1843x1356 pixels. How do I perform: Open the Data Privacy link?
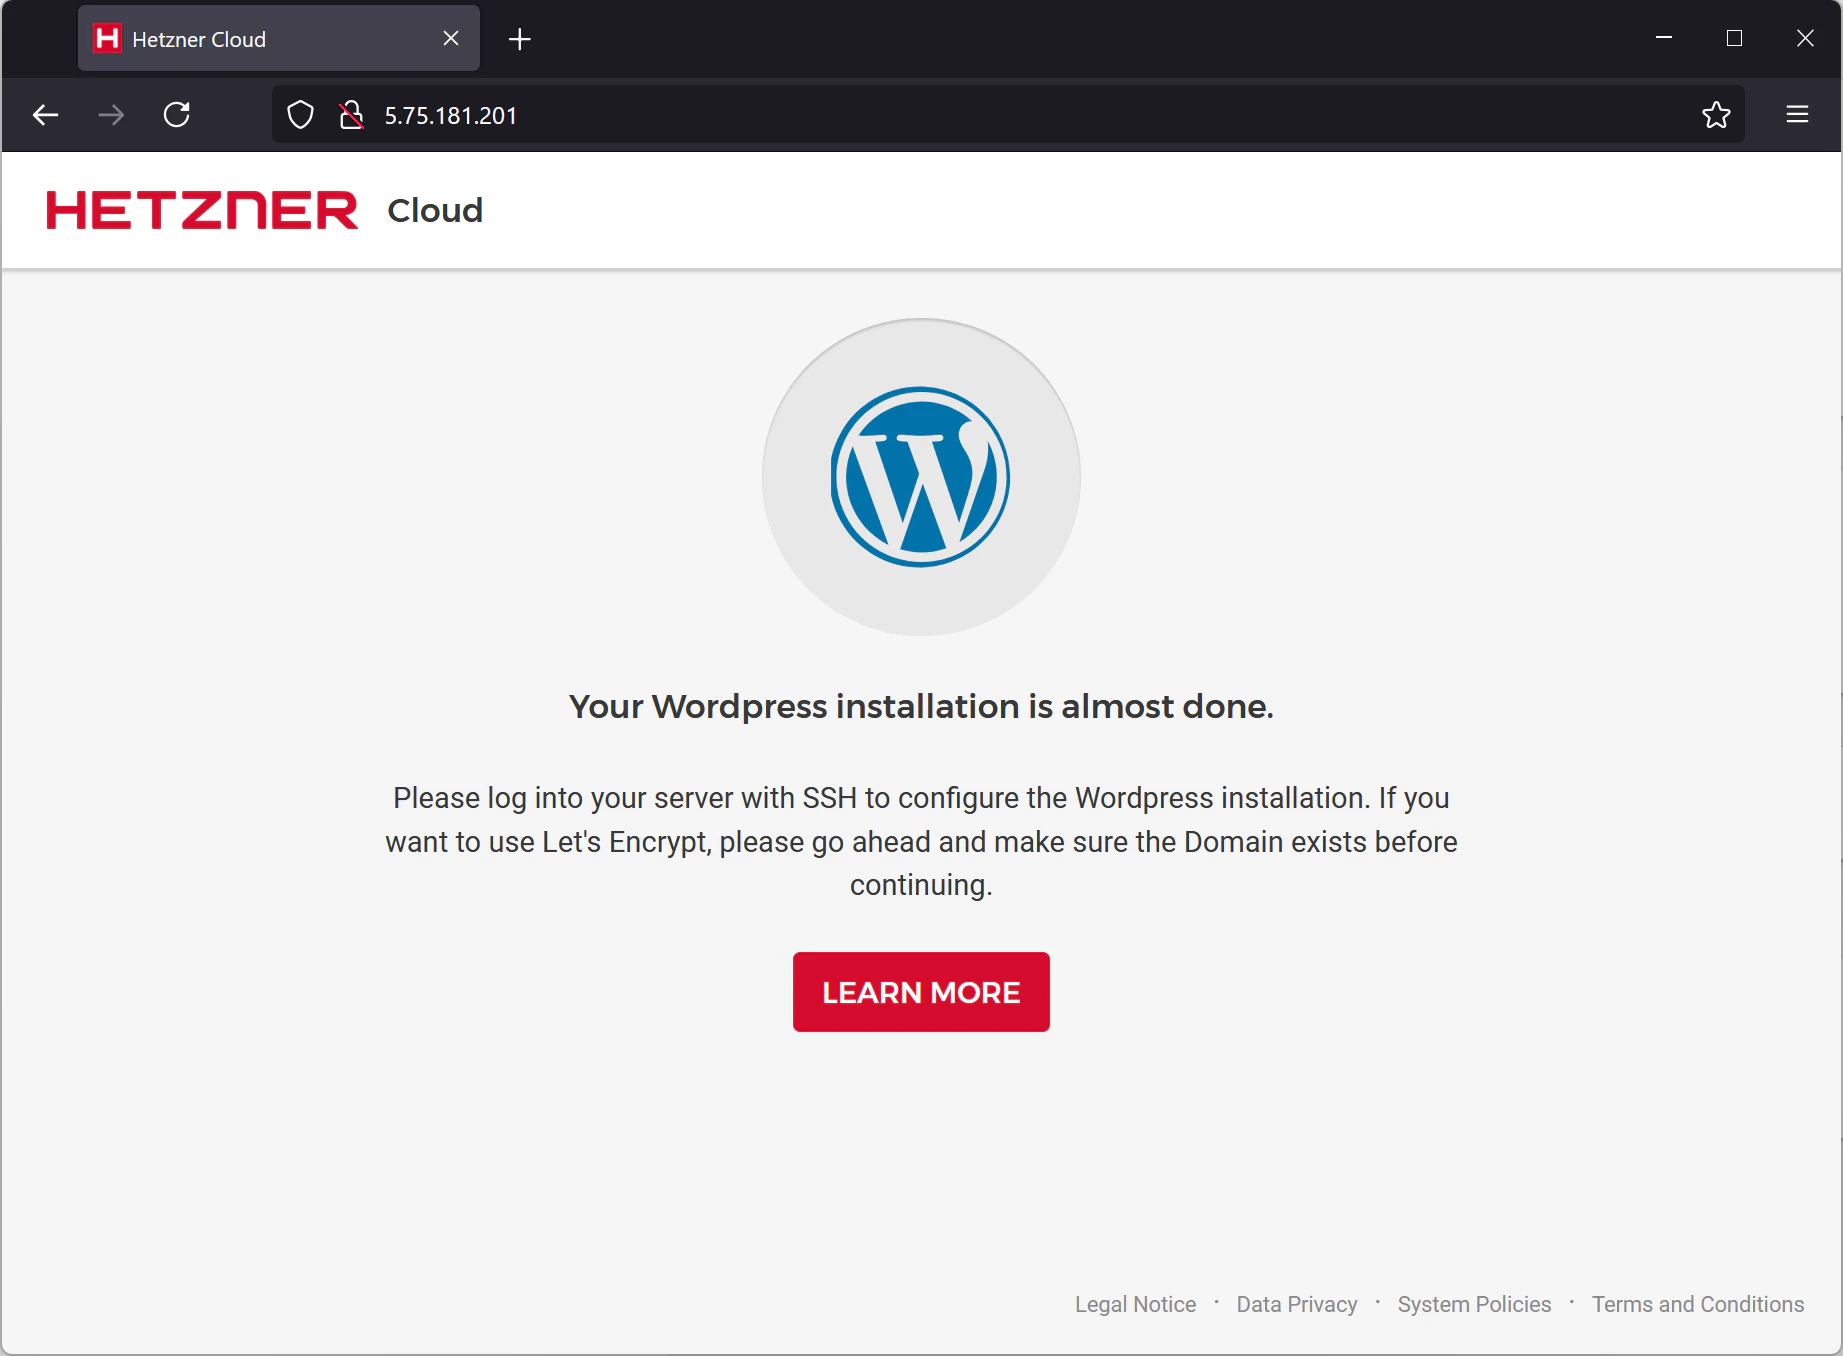(x=1297, y=1304)
